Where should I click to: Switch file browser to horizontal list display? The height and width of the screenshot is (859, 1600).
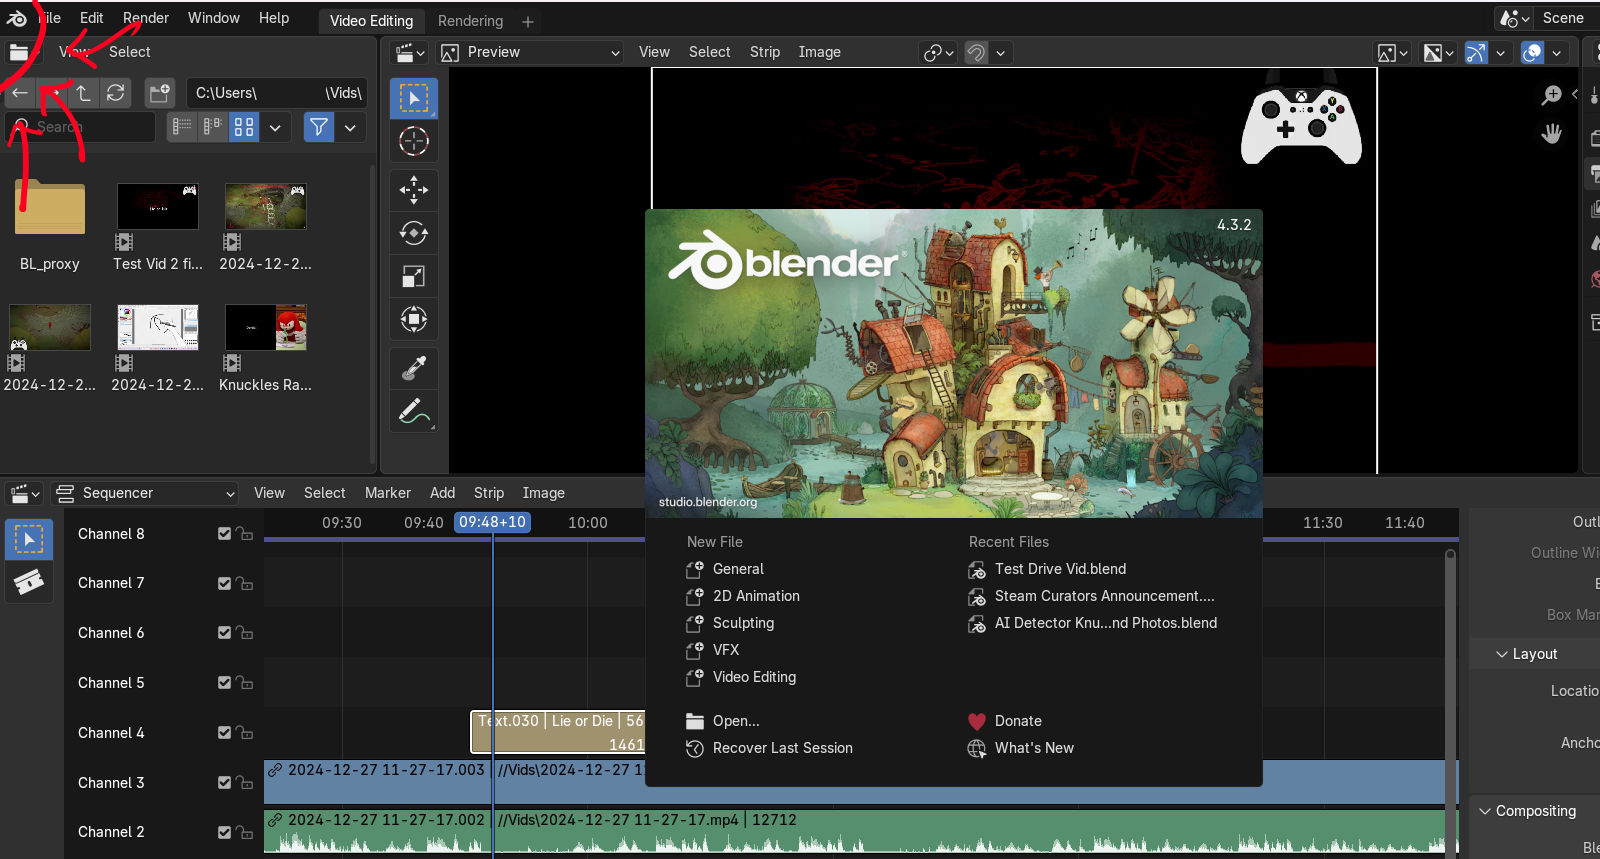pyautogui.click(x=213, y=127)
